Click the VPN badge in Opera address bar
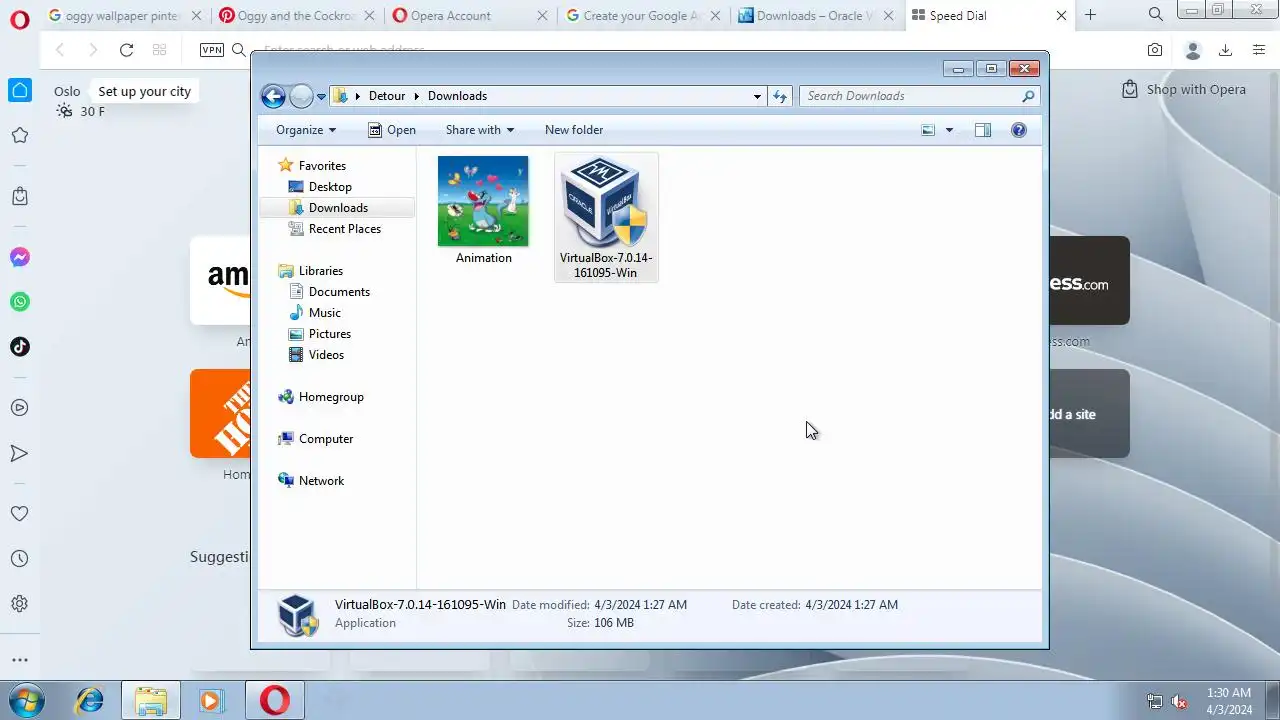This screenshot has height=720, width=1280. [212, 50]
